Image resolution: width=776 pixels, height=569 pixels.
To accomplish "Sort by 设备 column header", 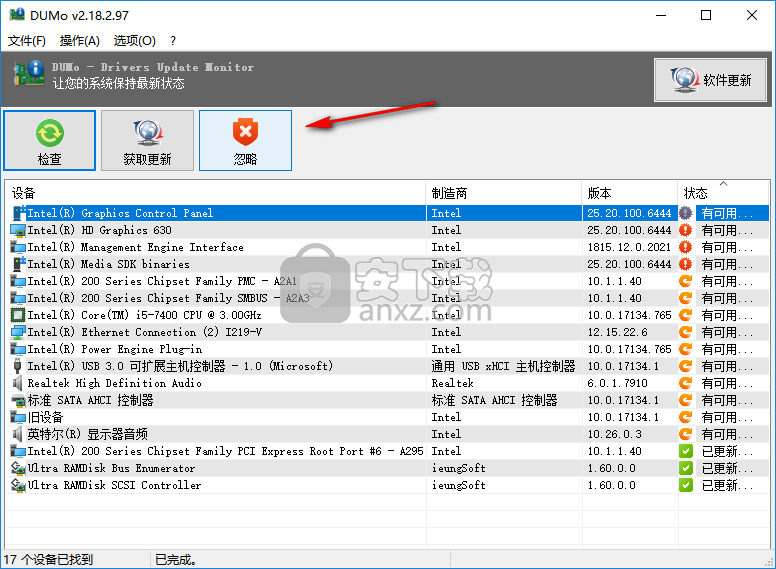I will coord(215,193).
